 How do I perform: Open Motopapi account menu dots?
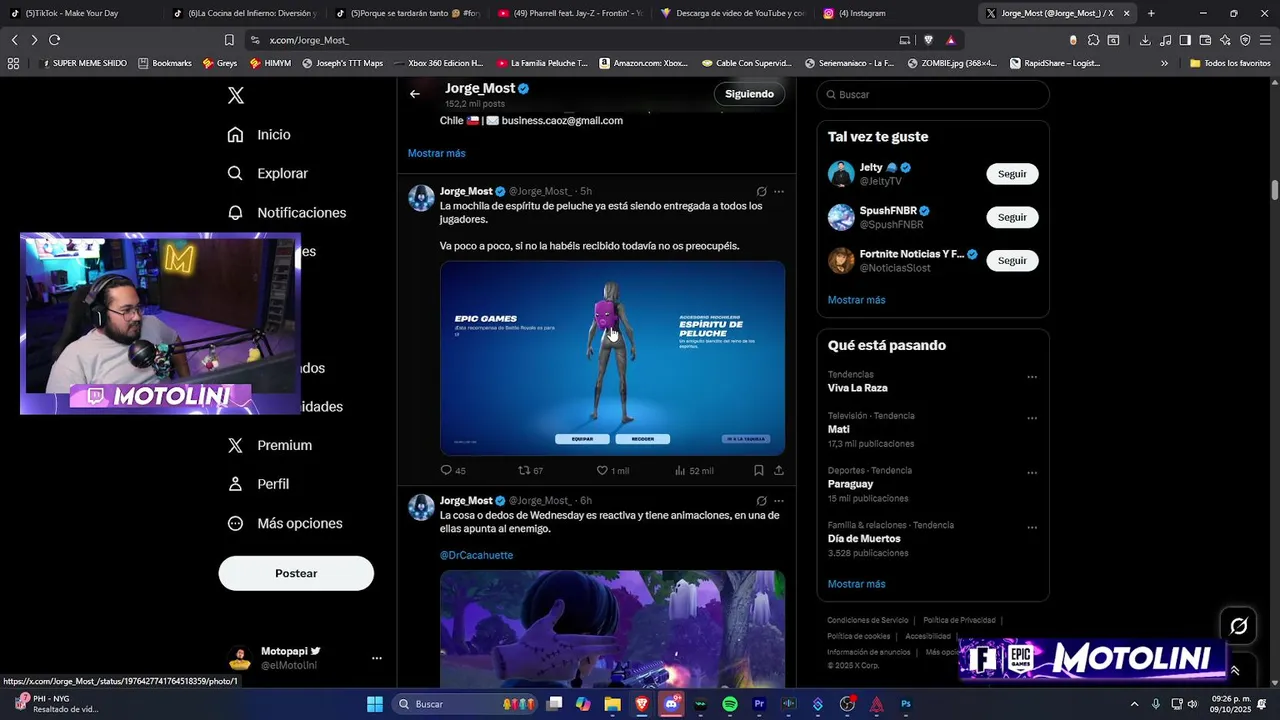[377, 658]
